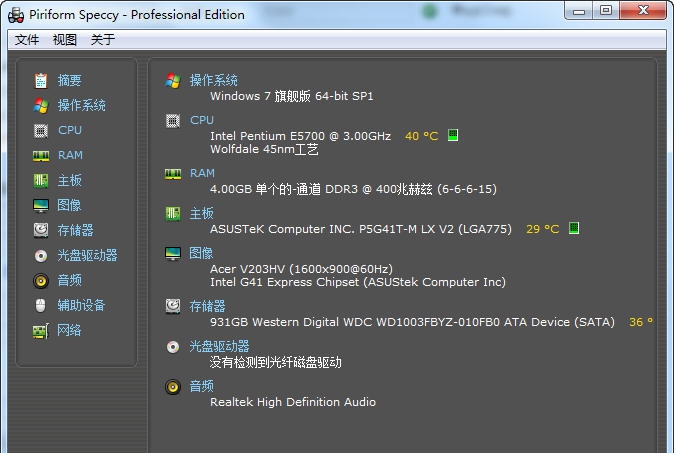Screen dimensions: 674x453
Task: Click the 光盘驱动器 disc icon in sidebar
Action: click(x=41, y=256)
